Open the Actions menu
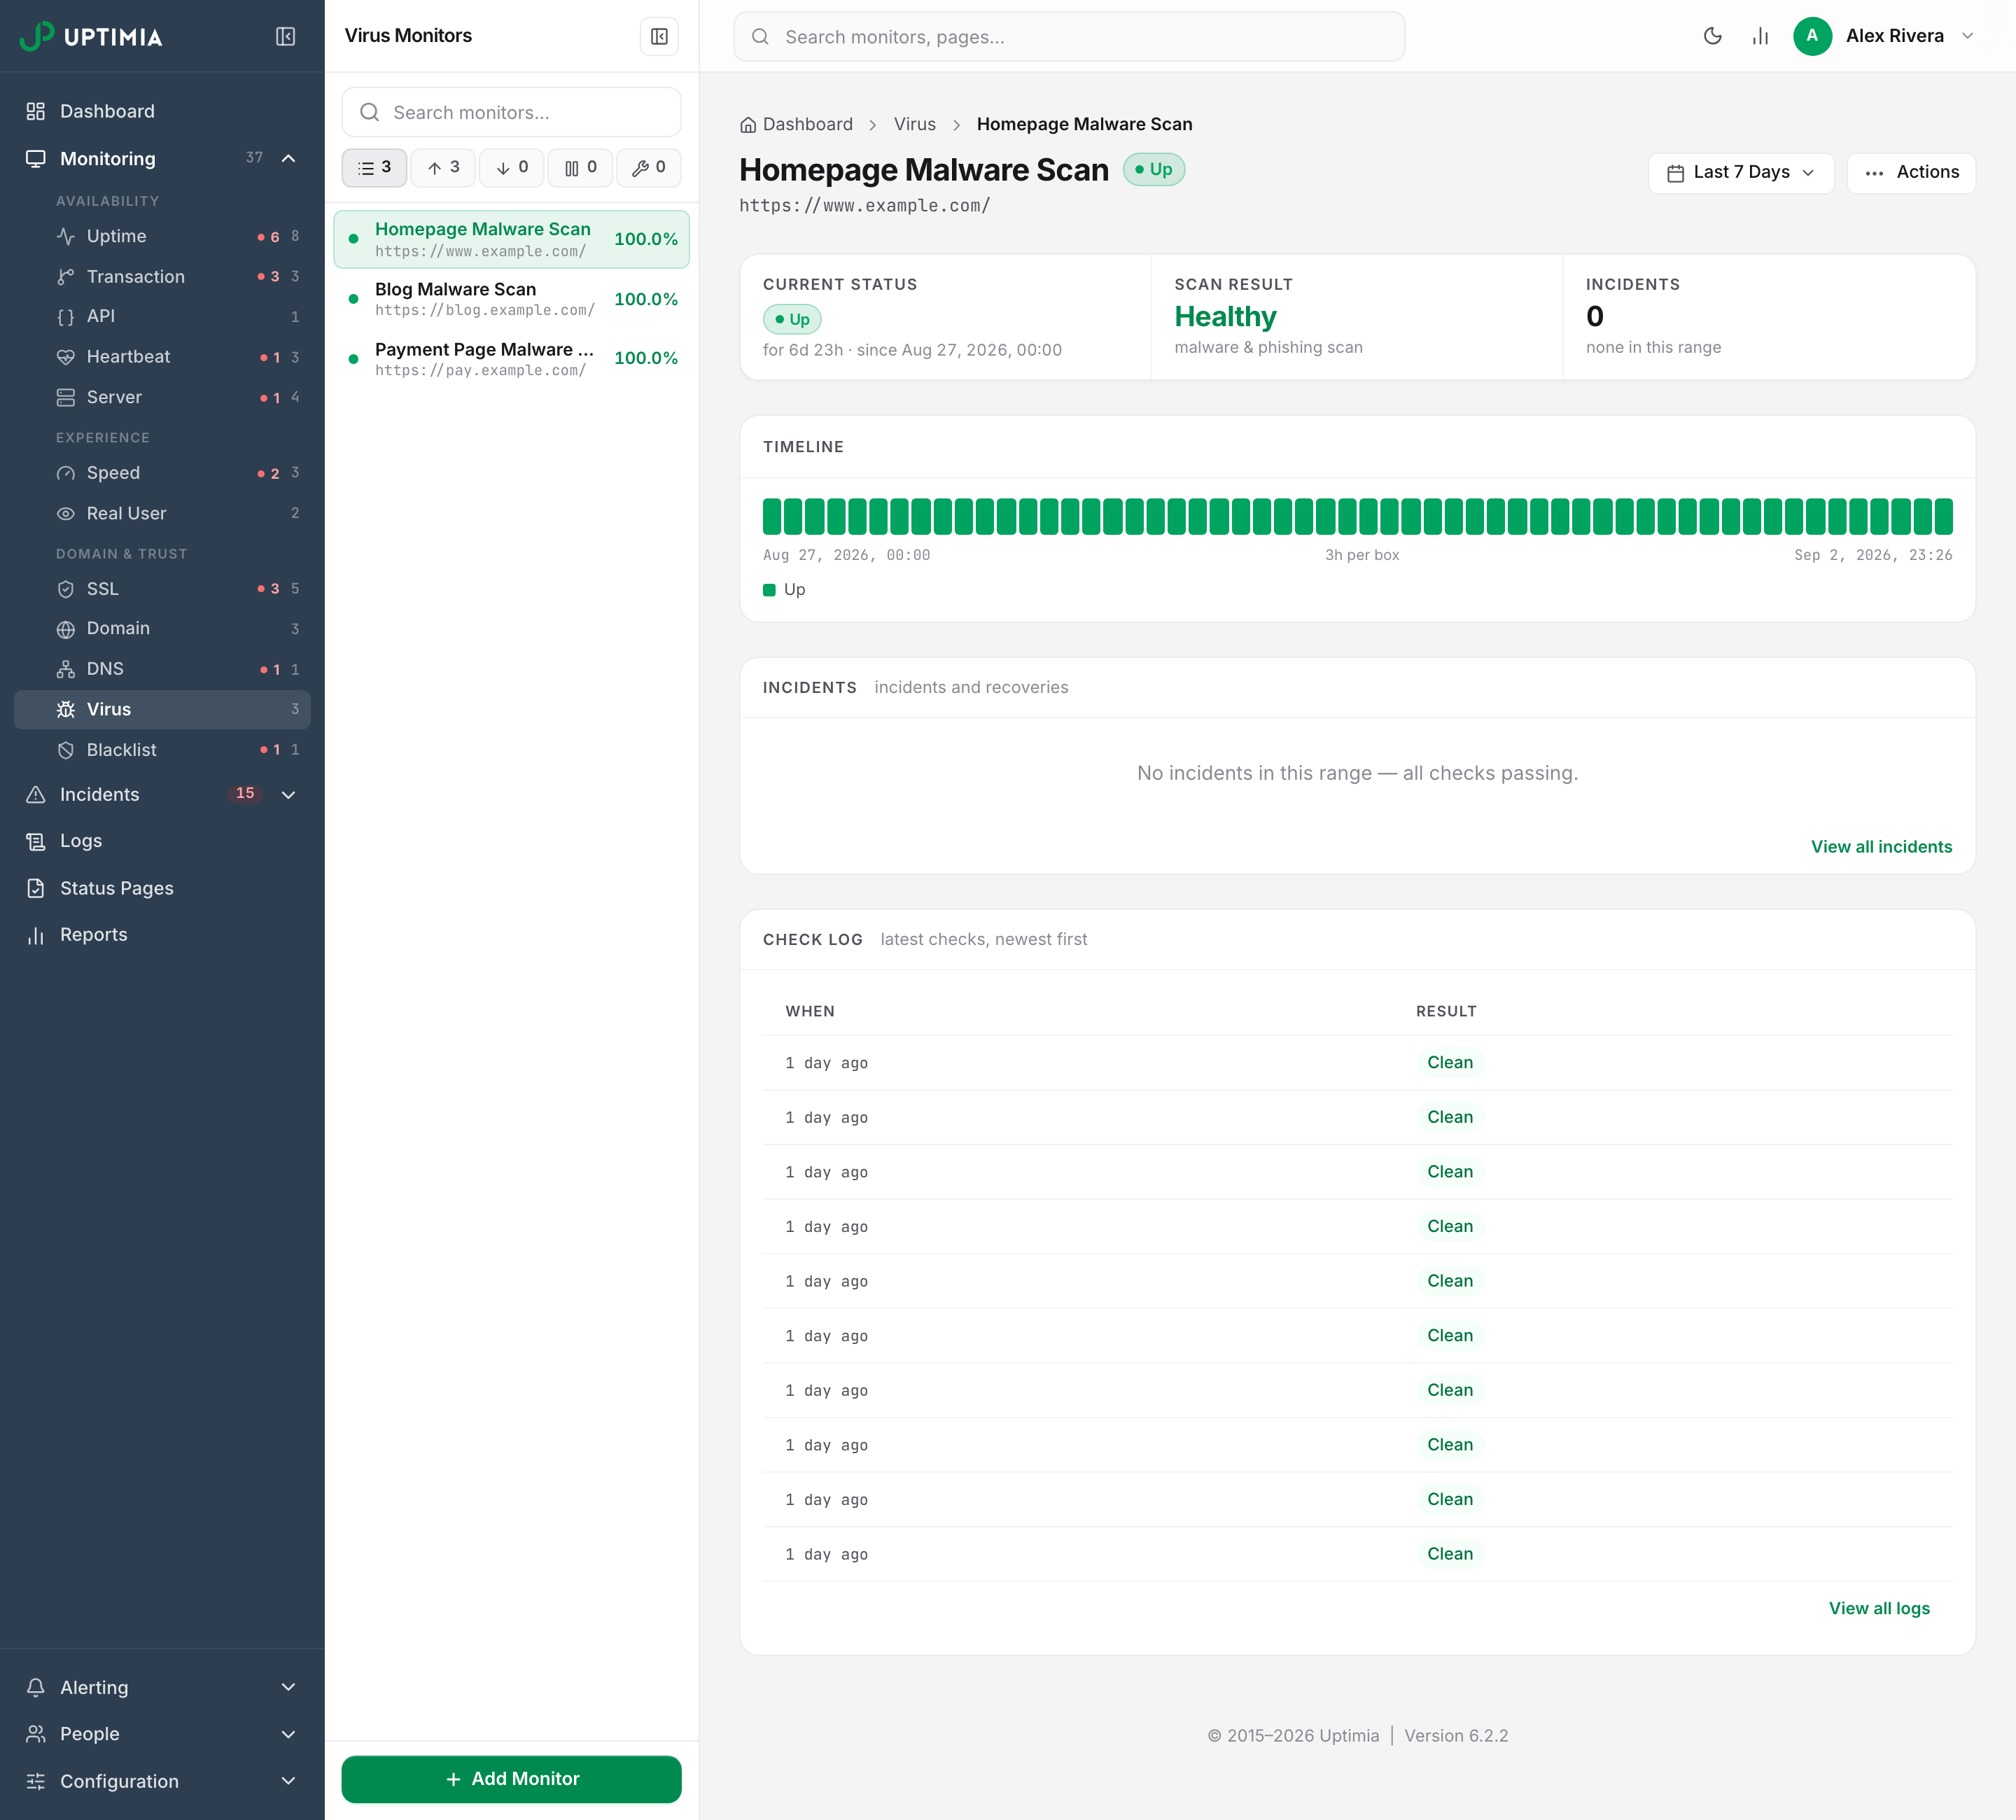Image resolution: width=2016 pixels, height=1820 pixels. [1910, 173]
